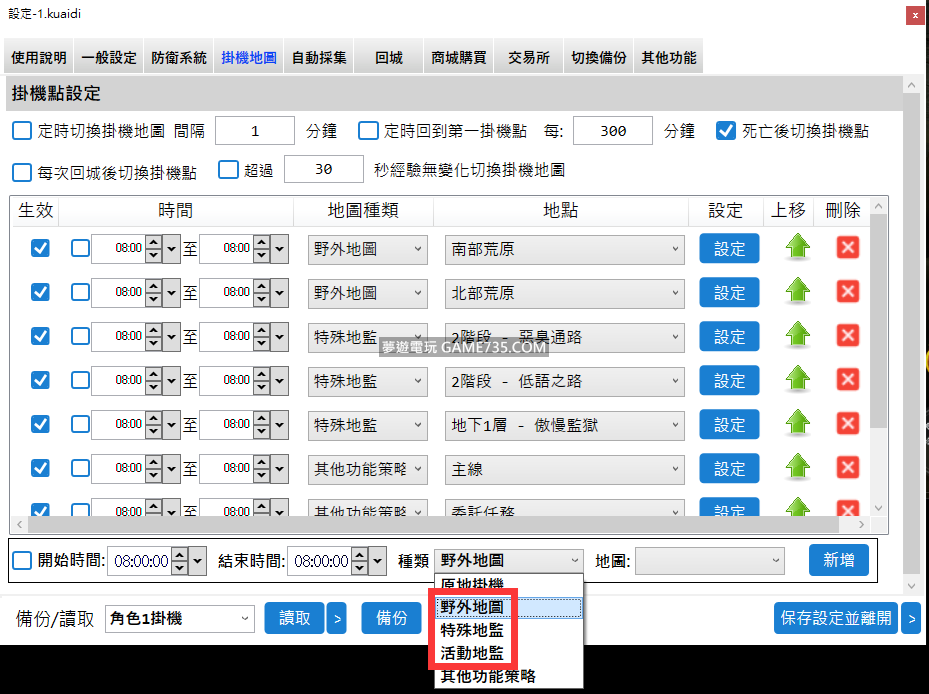The width and height of the screenshot is (929, 694).
Task: Open the 地圖 dropdown next to 新增
Action: 709,561
